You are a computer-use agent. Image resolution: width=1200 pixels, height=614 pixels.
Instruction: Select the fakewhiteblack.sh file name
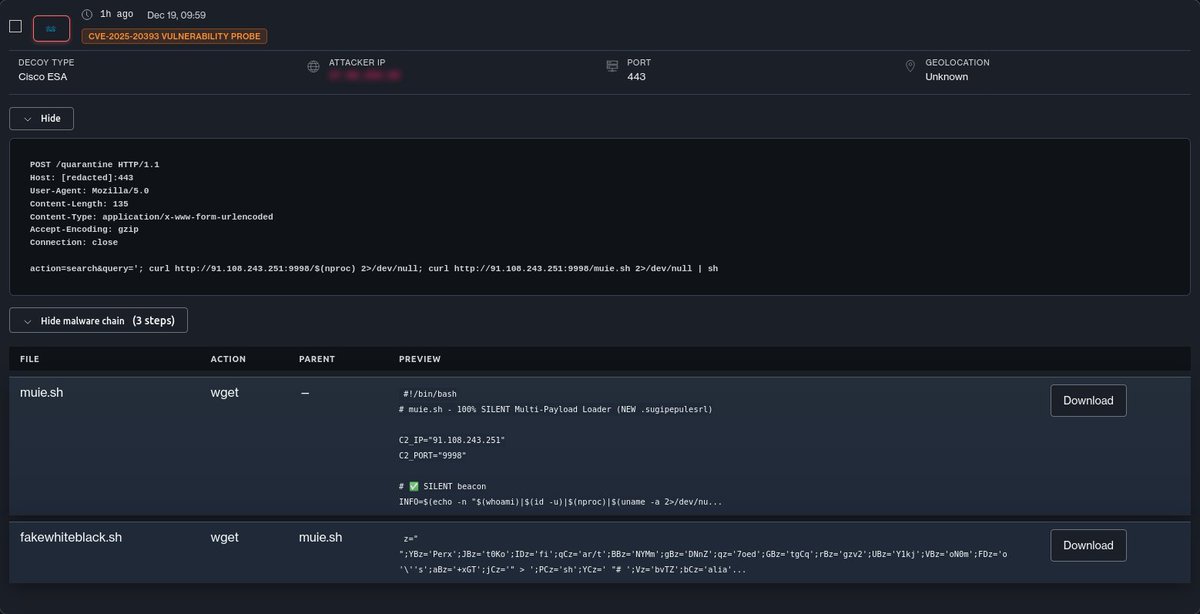71,537
